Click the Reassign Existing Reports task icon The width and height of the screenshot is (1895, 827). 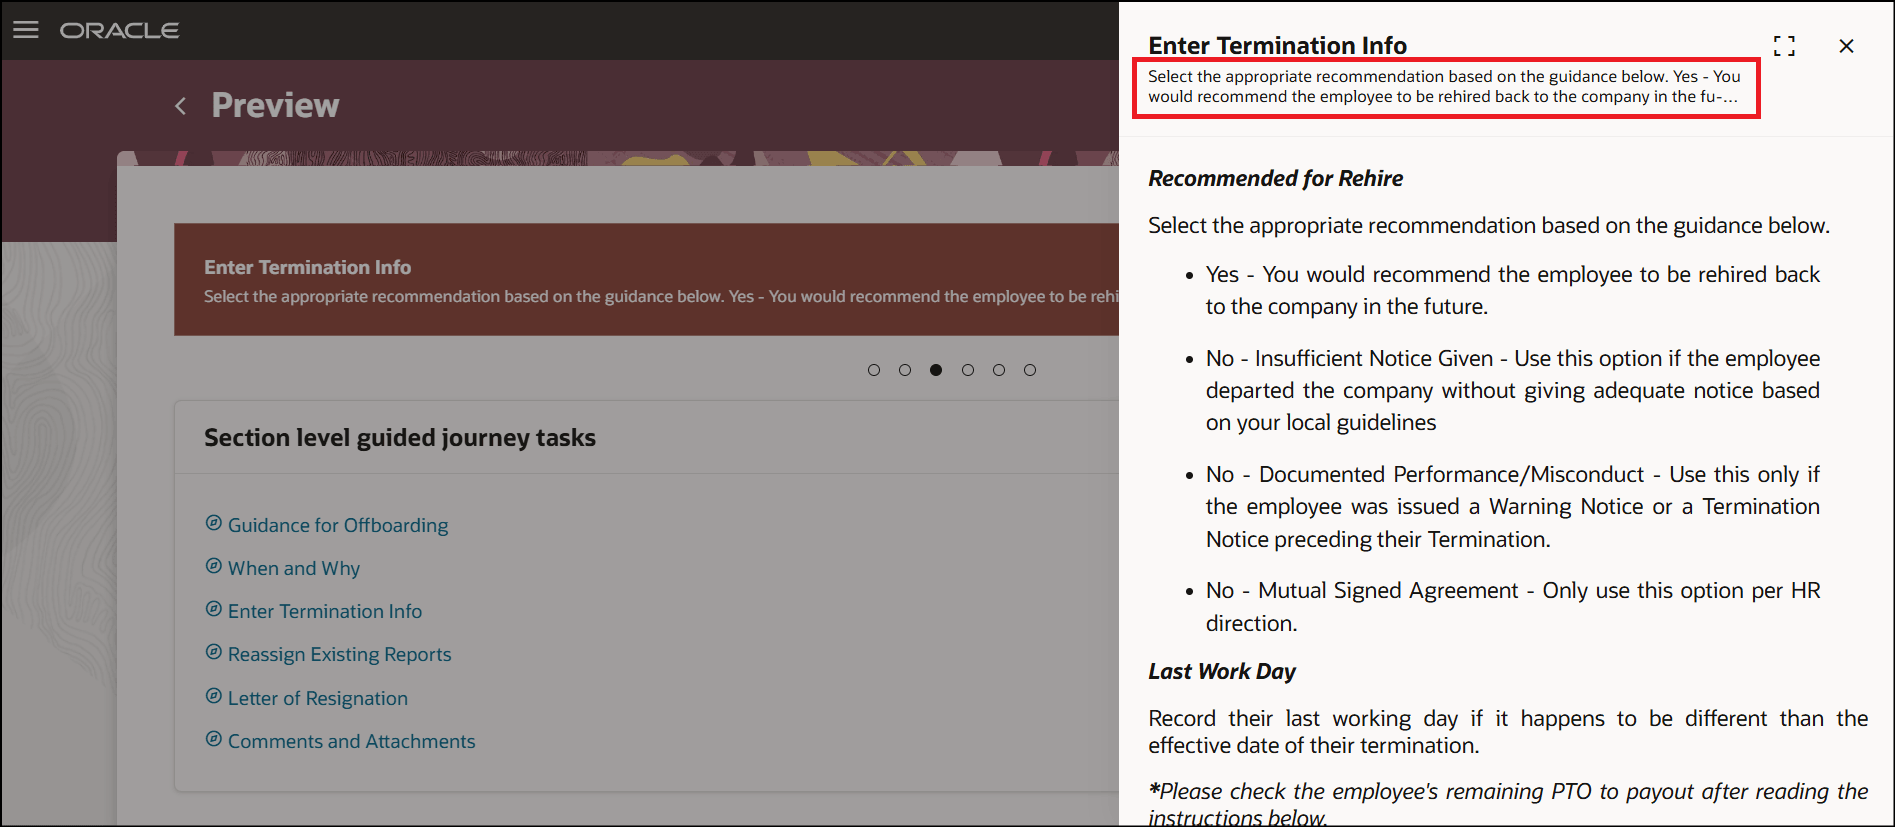tap(213, 652)
